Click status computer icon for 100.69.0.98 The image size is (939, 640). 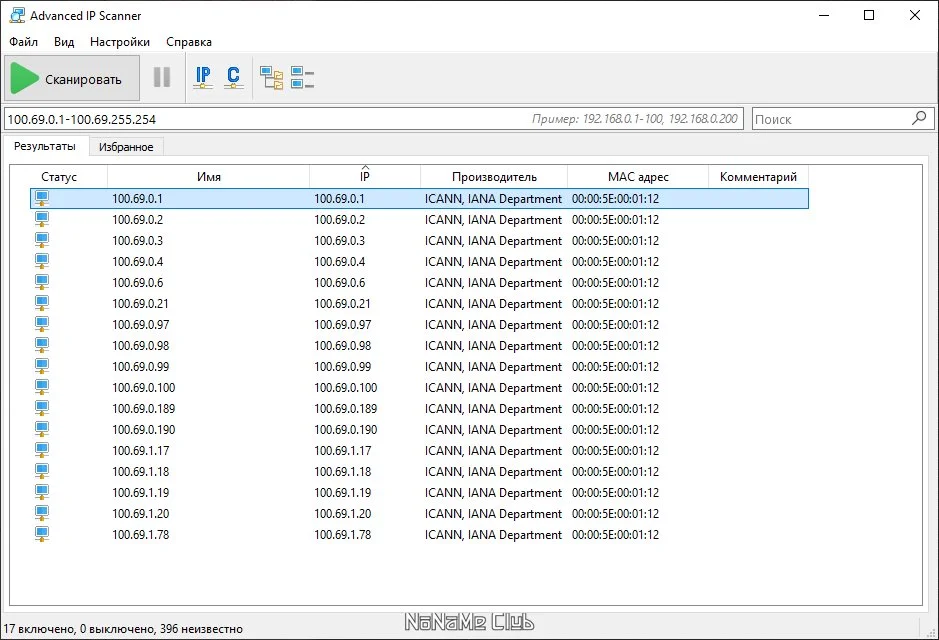click(41, 345)
